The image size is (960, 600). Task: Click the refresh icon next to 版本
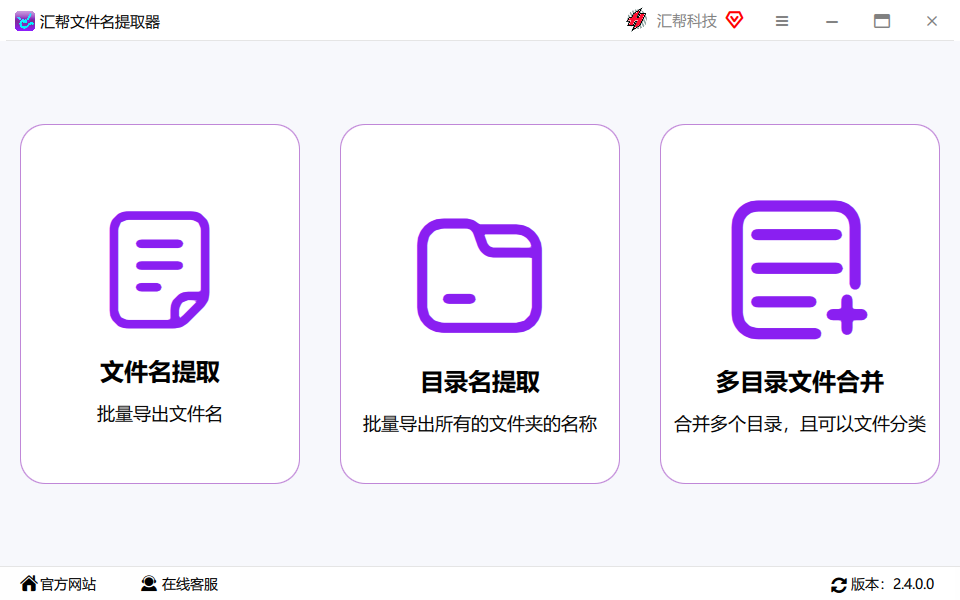click(840, 584)
